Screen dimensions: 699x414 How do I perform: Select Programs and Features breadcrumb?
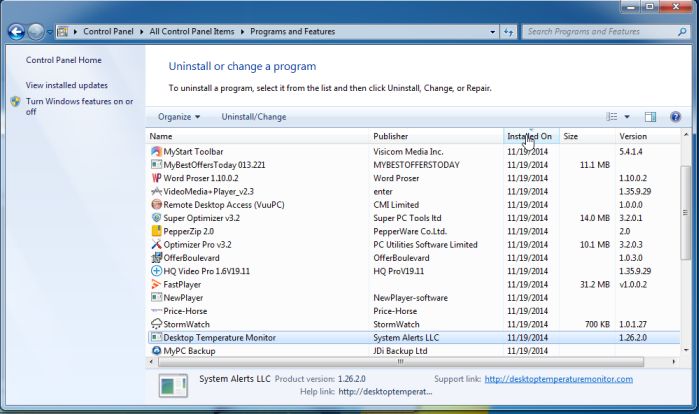tap(292, 32)
